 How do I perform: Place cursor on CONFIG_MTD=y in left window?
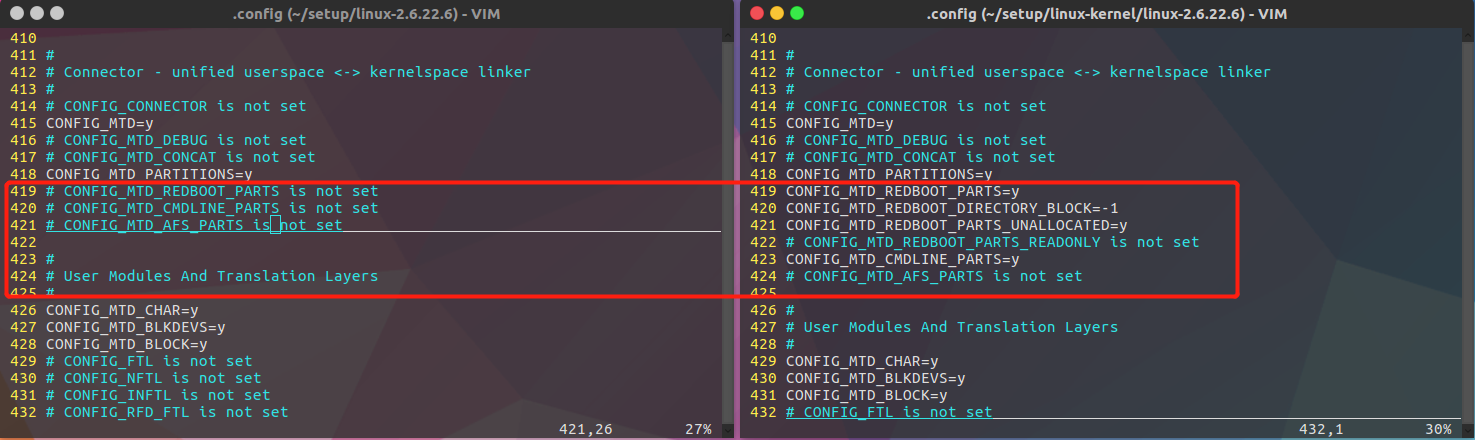[x=100, y=123]
